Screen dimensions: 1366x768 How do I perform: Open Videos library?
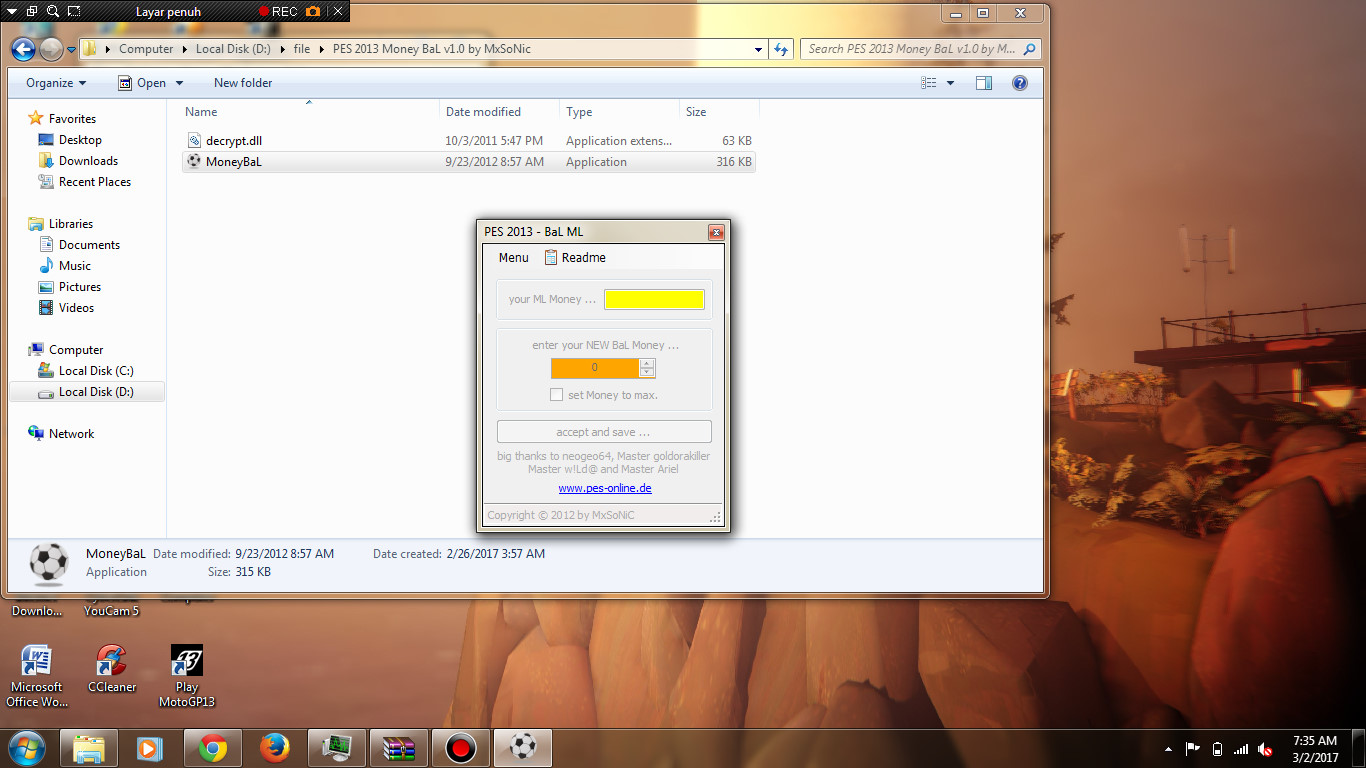(x=76, y=308)
